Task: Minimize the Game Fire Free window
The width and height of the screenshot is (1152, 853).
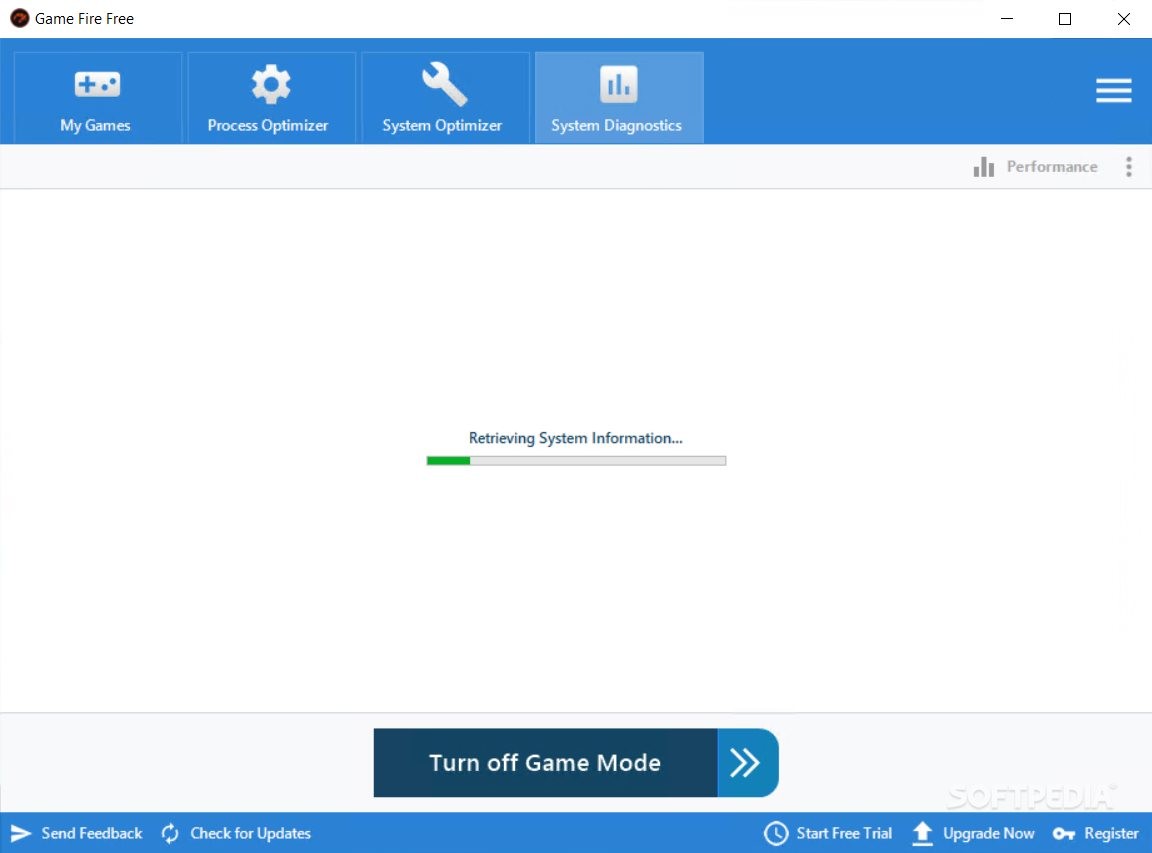Action: 1007,18
